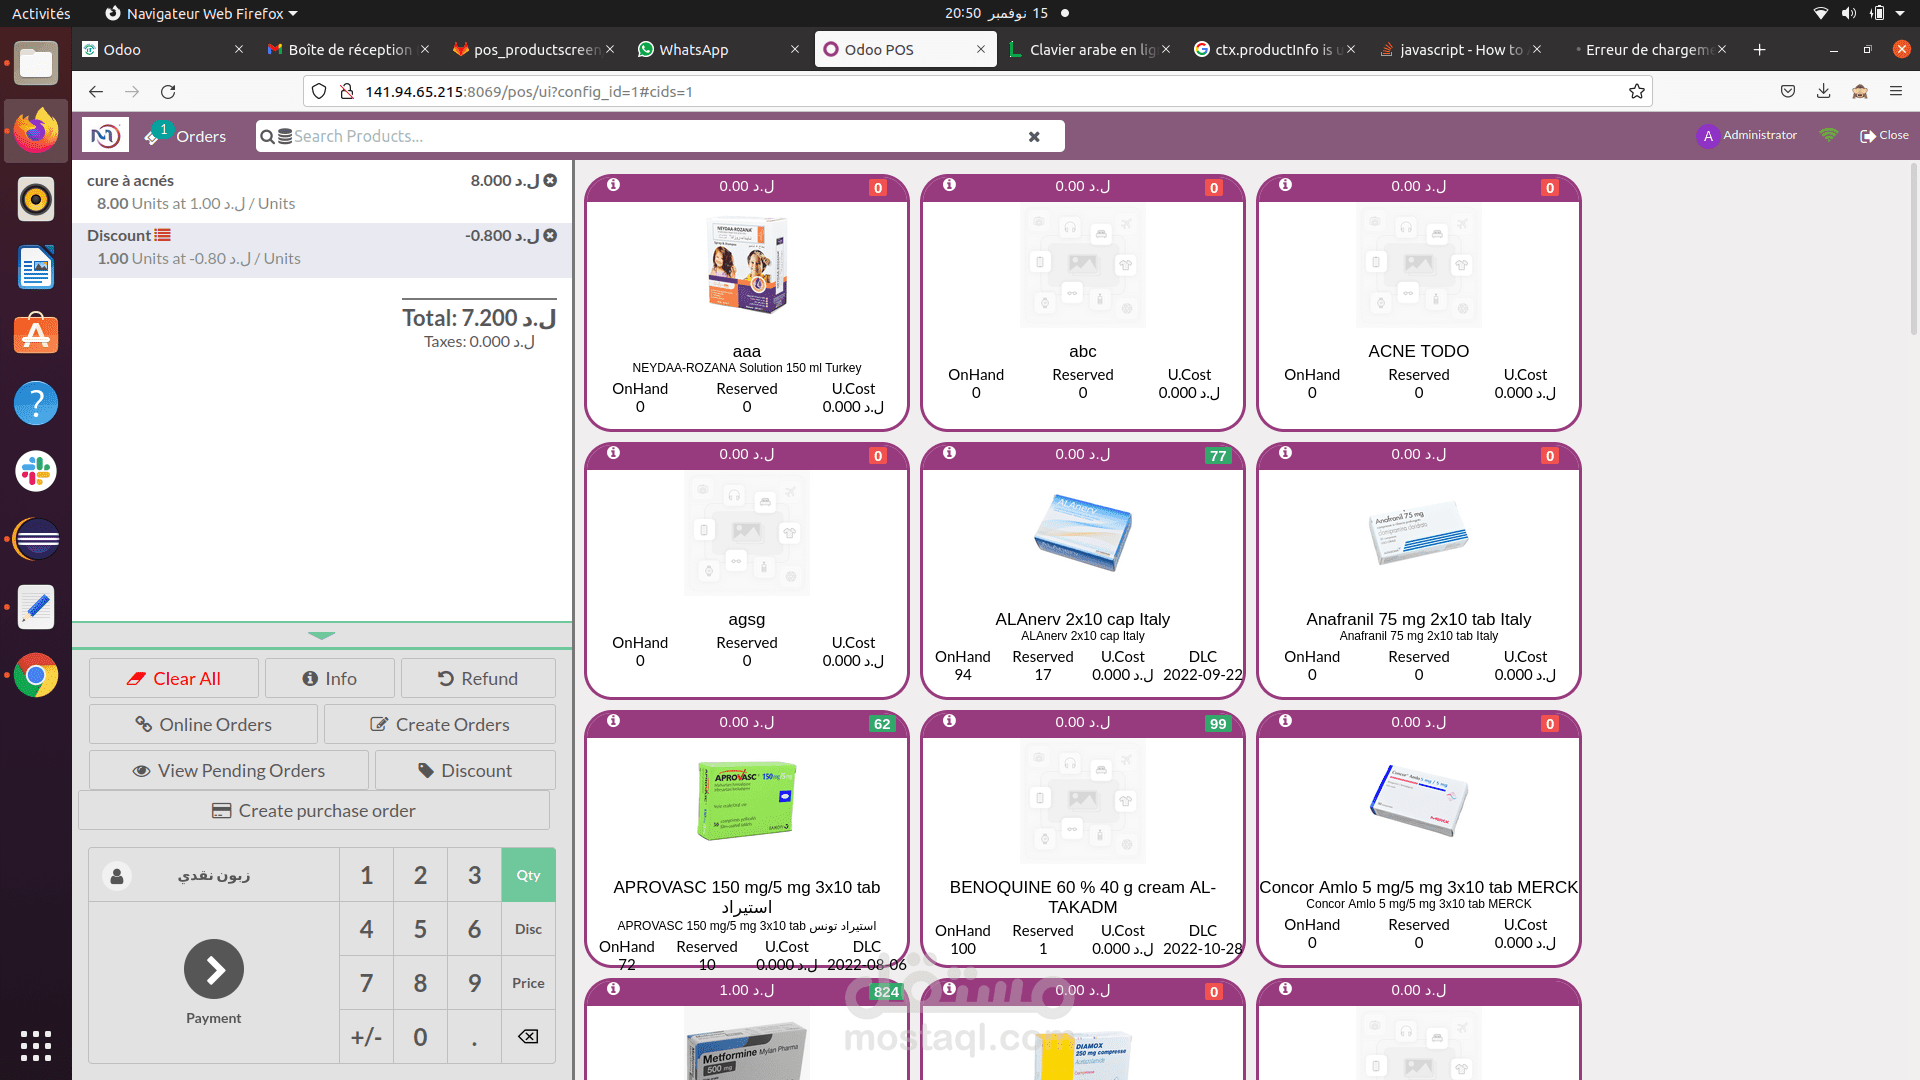Open Firefox downloads panel
The height and width of the screenshot is (1080, 1920).
(x=1823, y=91)
